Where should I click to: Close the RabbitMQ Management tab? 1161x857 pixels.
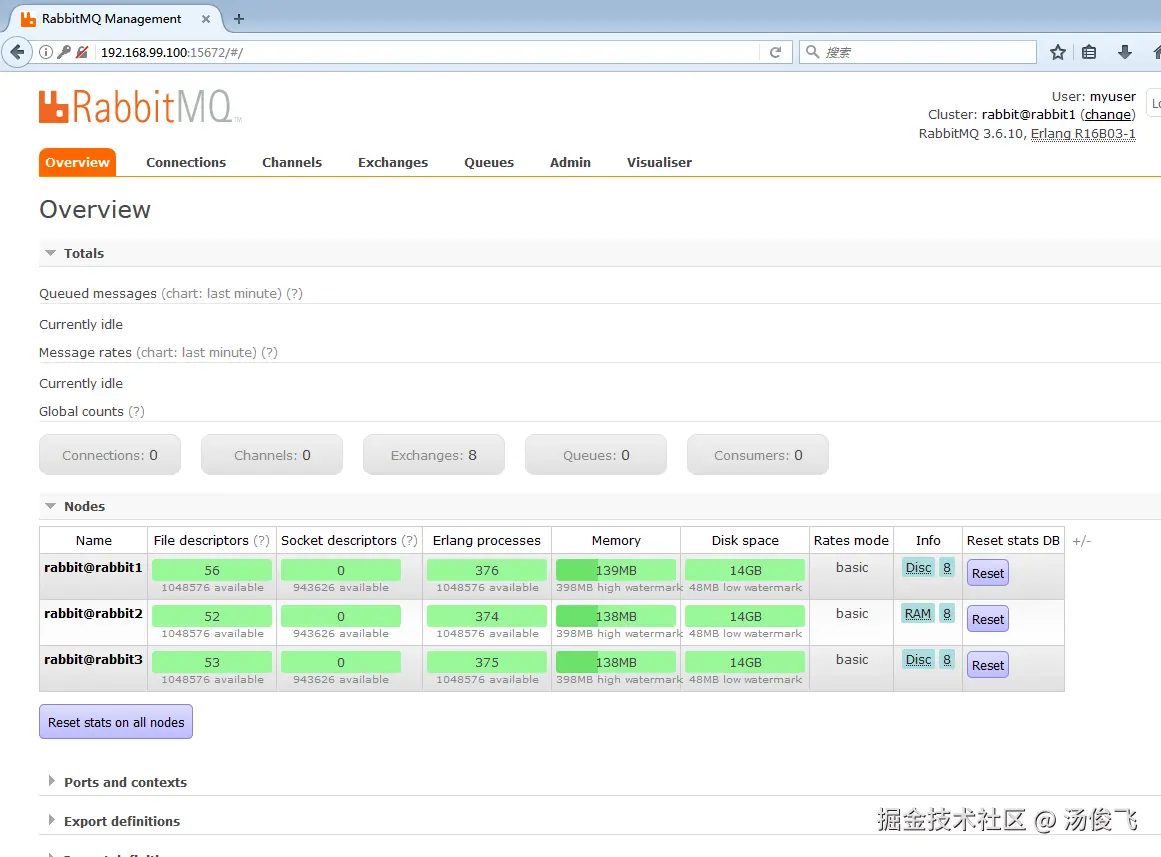[206, 19]
